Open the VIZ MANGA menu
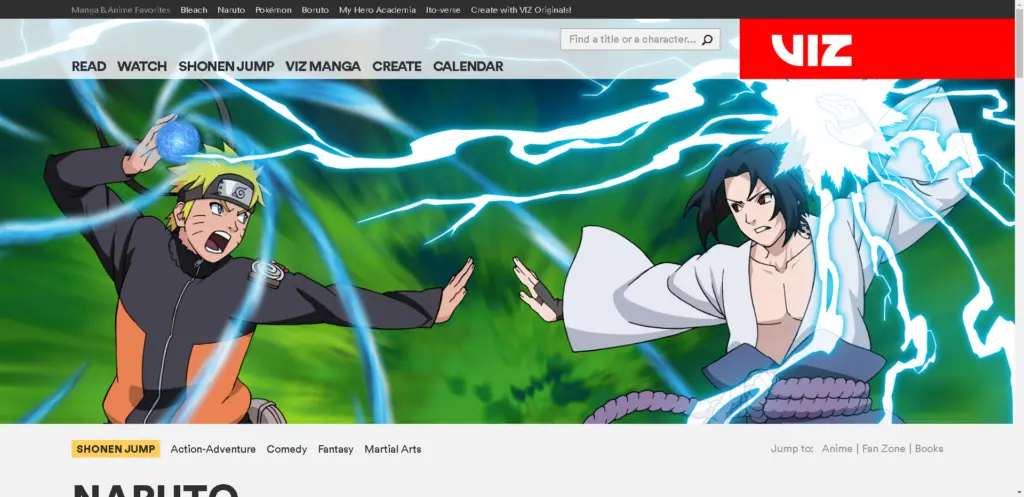The height and width of the screenshot is (497, 1024). 323,66
